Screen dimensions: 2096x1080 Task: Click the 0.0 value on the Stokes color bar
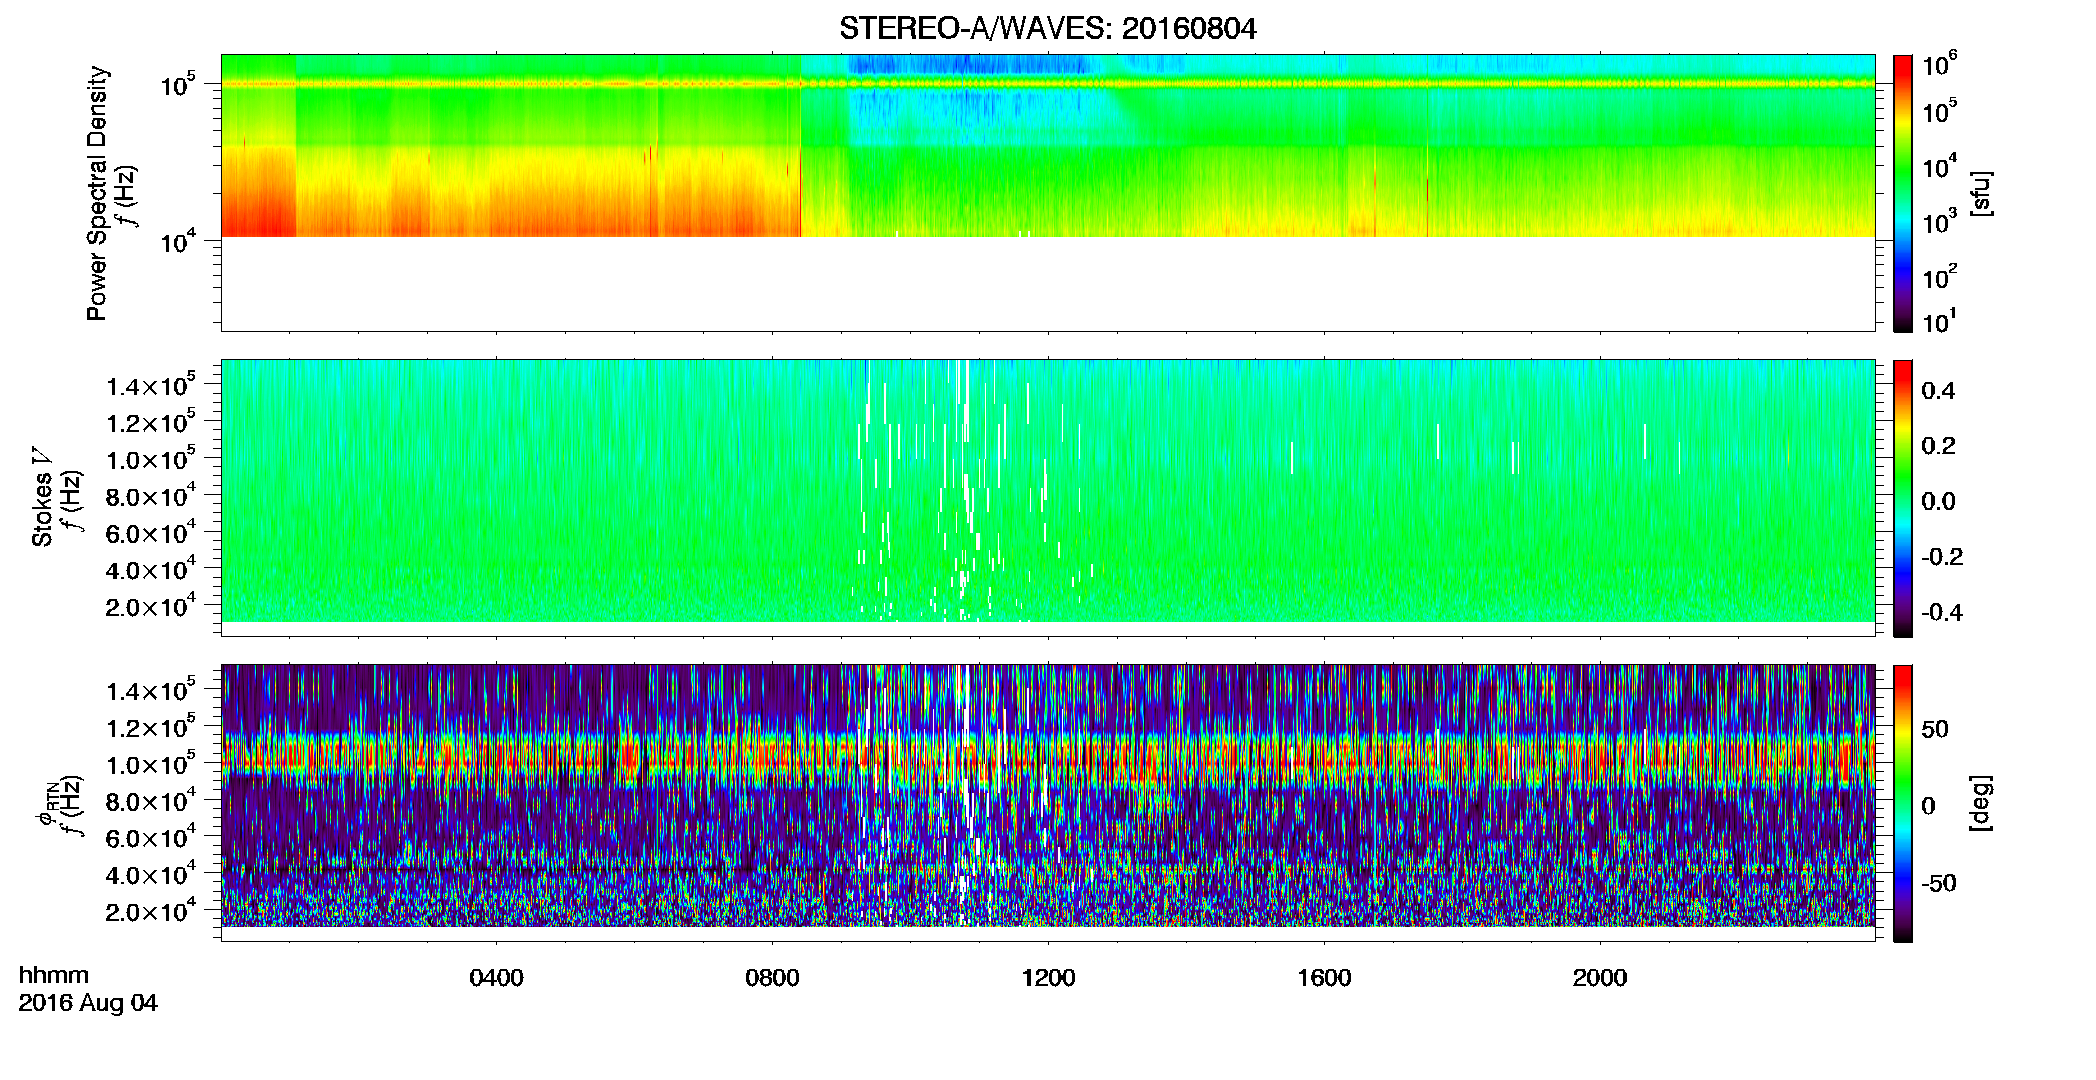[1938, 502]
